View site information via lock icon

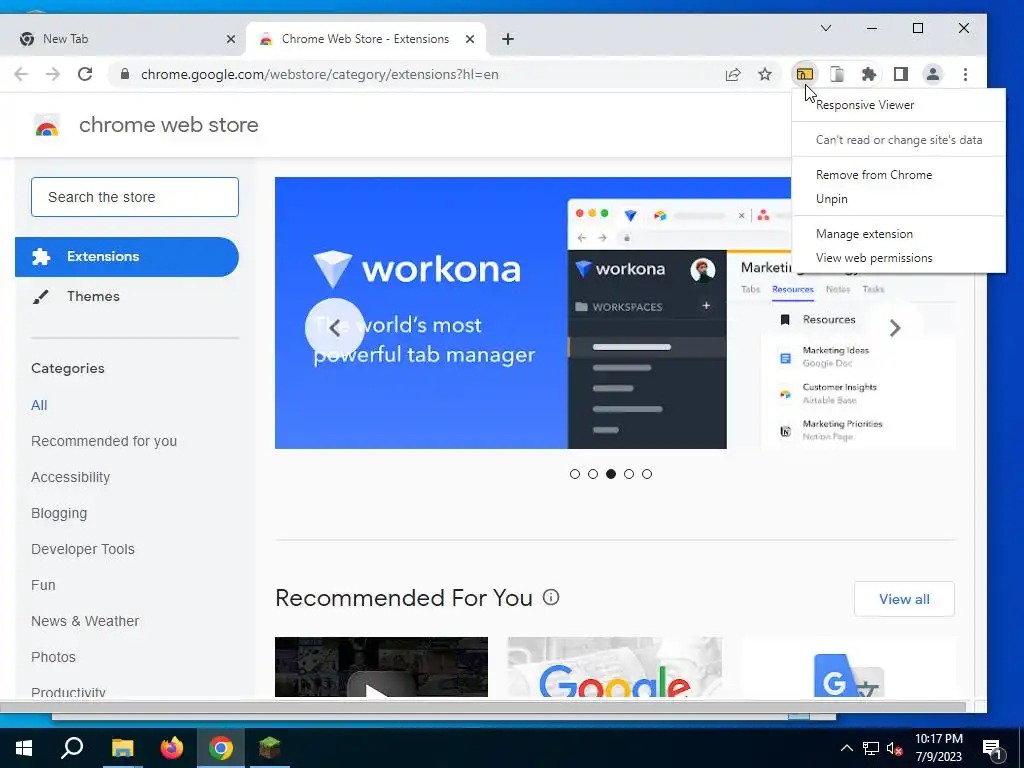click(x=125, y=74)
